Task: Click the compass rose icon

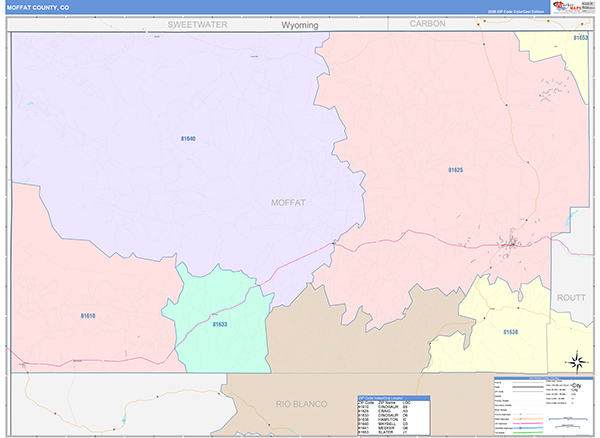Action: [x=577, y=361]
